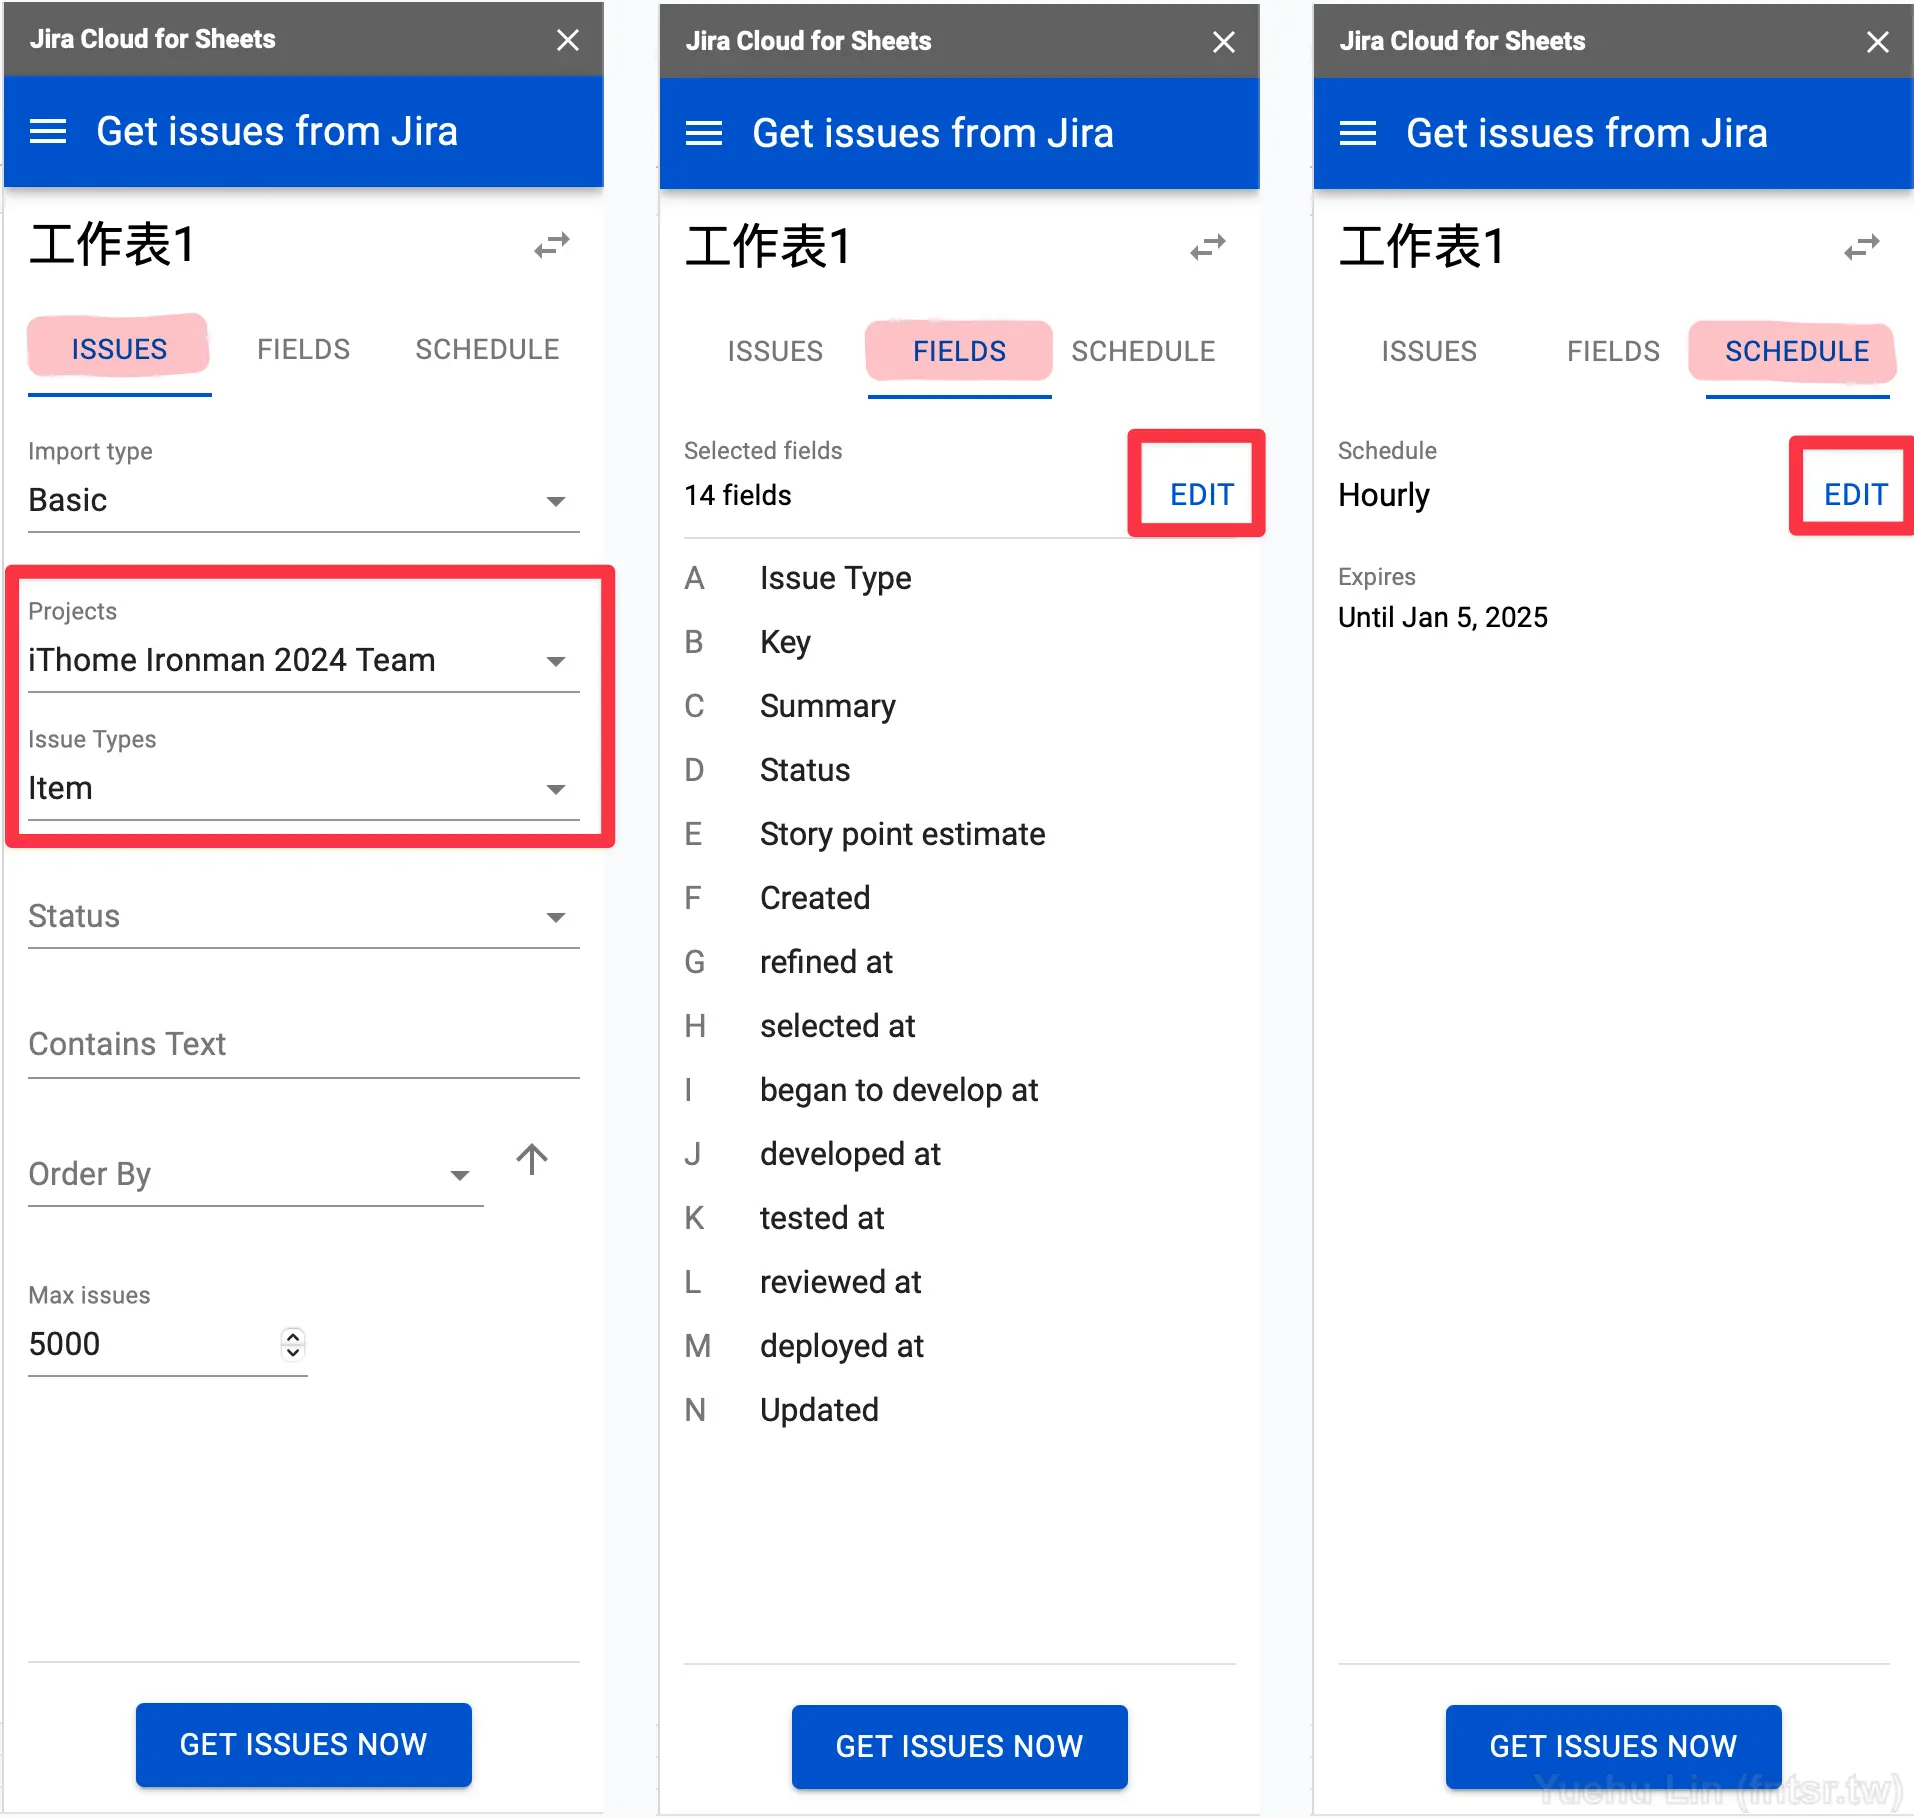Select SCHEDULE tab in middle panel

coord(1144,352)
